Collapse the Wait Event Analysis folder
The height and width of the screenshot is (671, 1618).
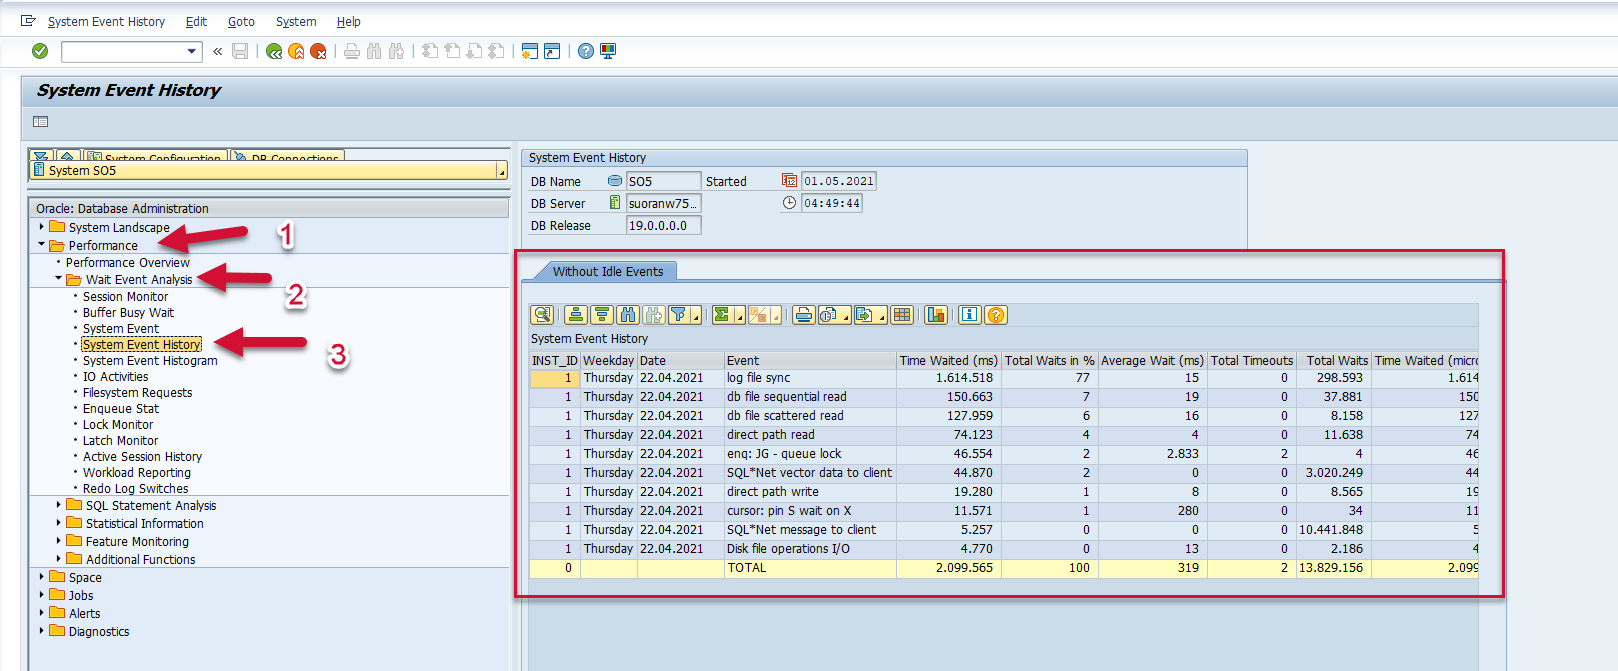tap(59, 279)
